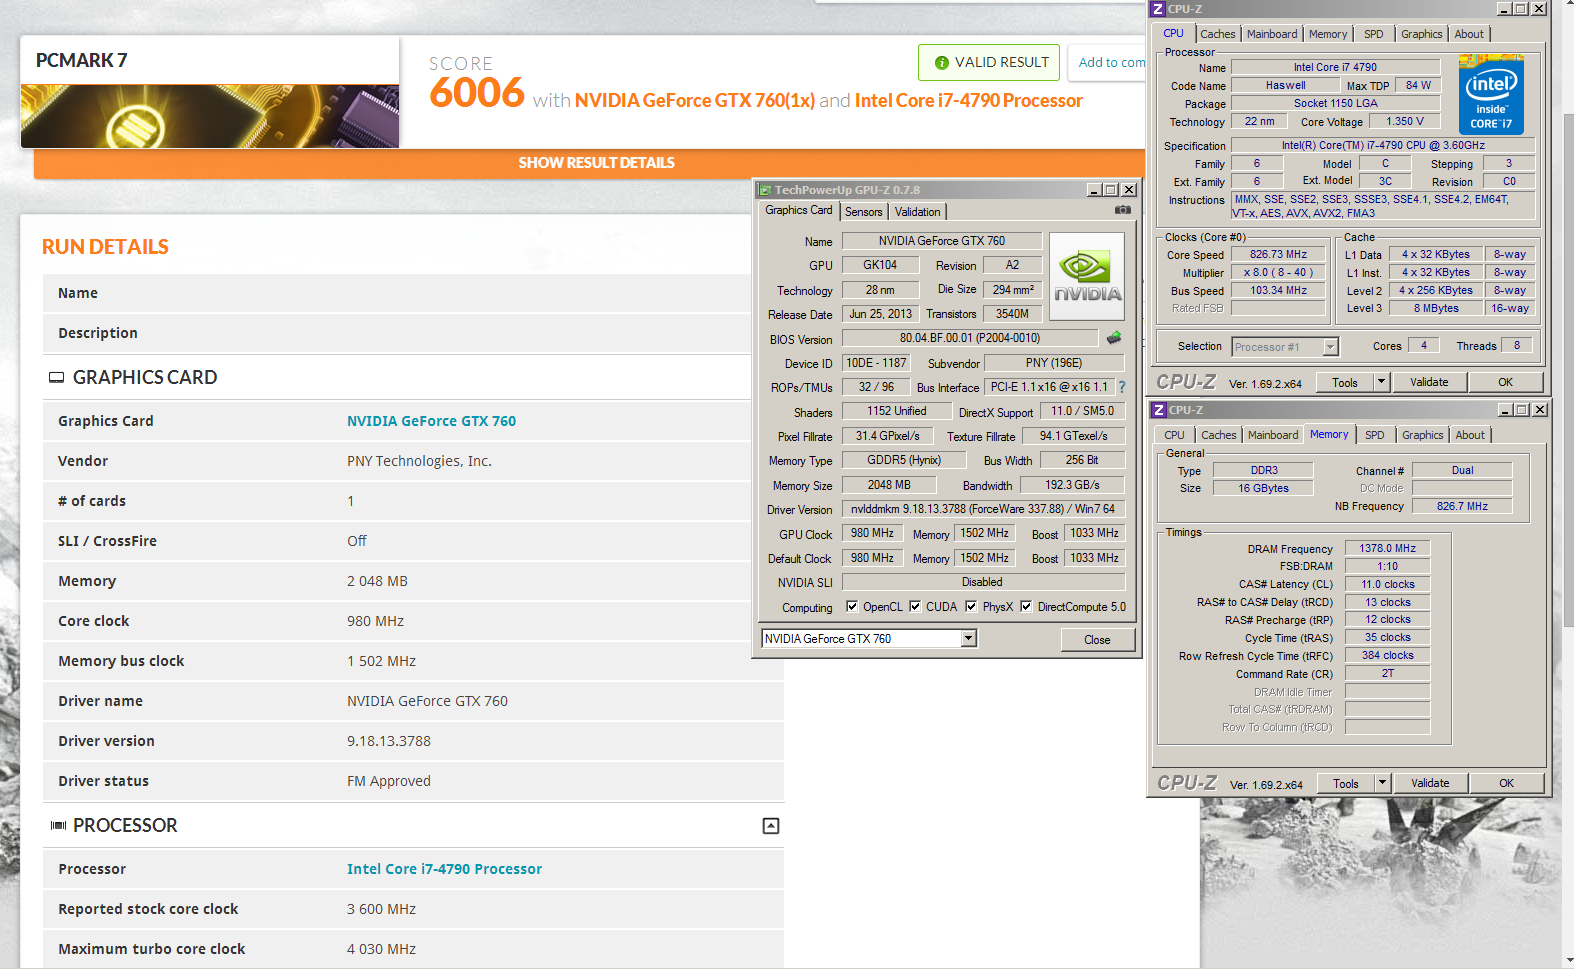Viewport: 1574px width, 969px height.
Task: Click the CPU Specification field in CPU-Z
Action: [1383, 146]
